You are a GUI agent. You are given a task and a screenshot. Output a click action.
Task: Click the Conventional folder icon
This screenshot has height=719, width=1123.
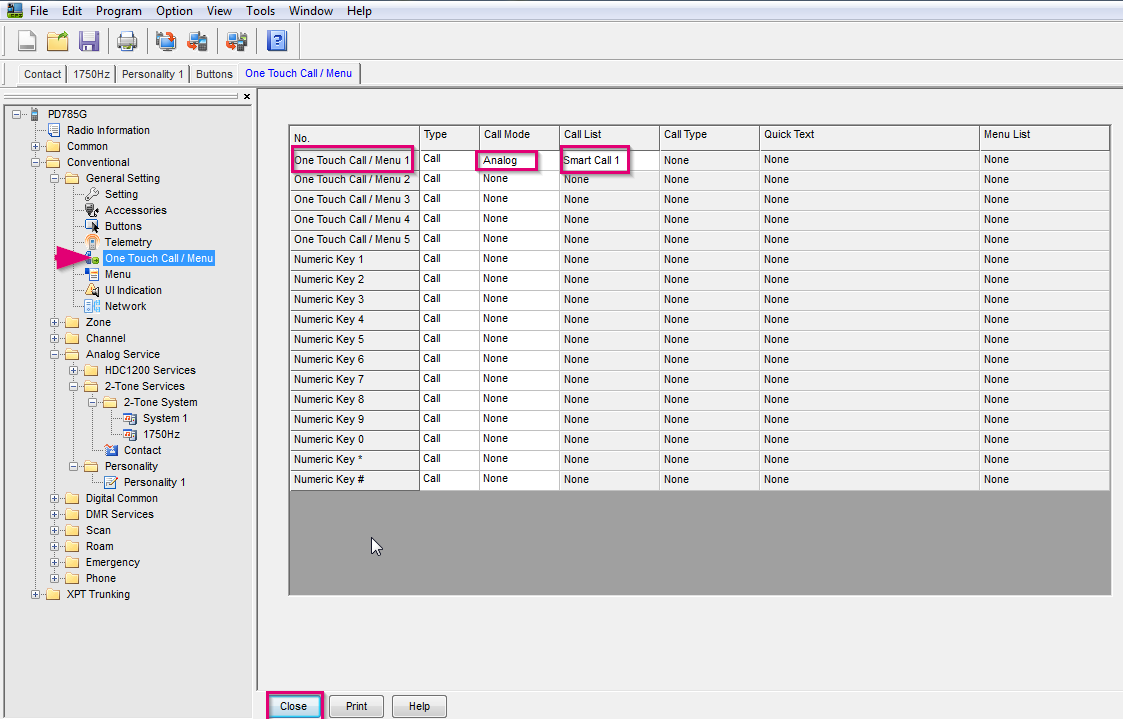click(x=53, y=162)
